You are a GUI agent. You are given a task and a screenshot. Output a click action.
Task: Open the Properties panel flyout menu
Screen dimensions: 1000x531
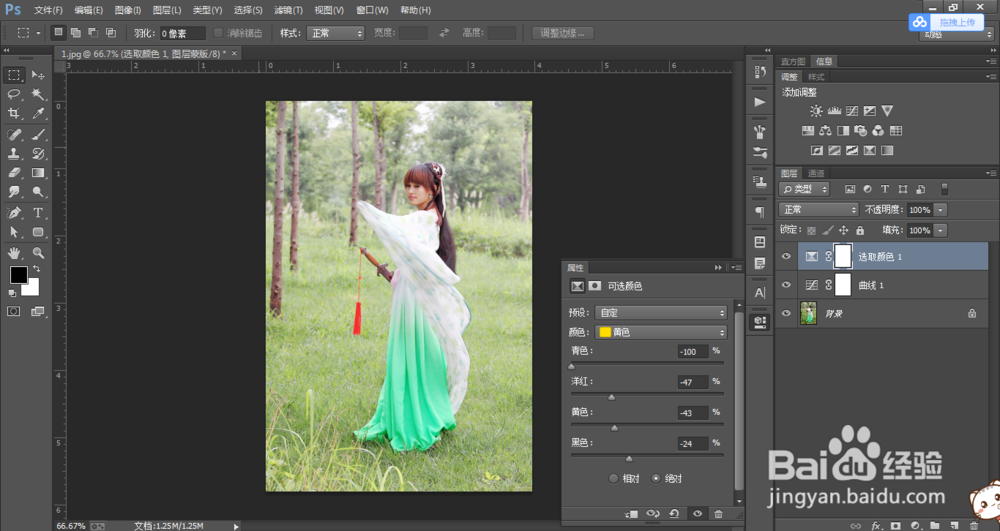[737, 268]
